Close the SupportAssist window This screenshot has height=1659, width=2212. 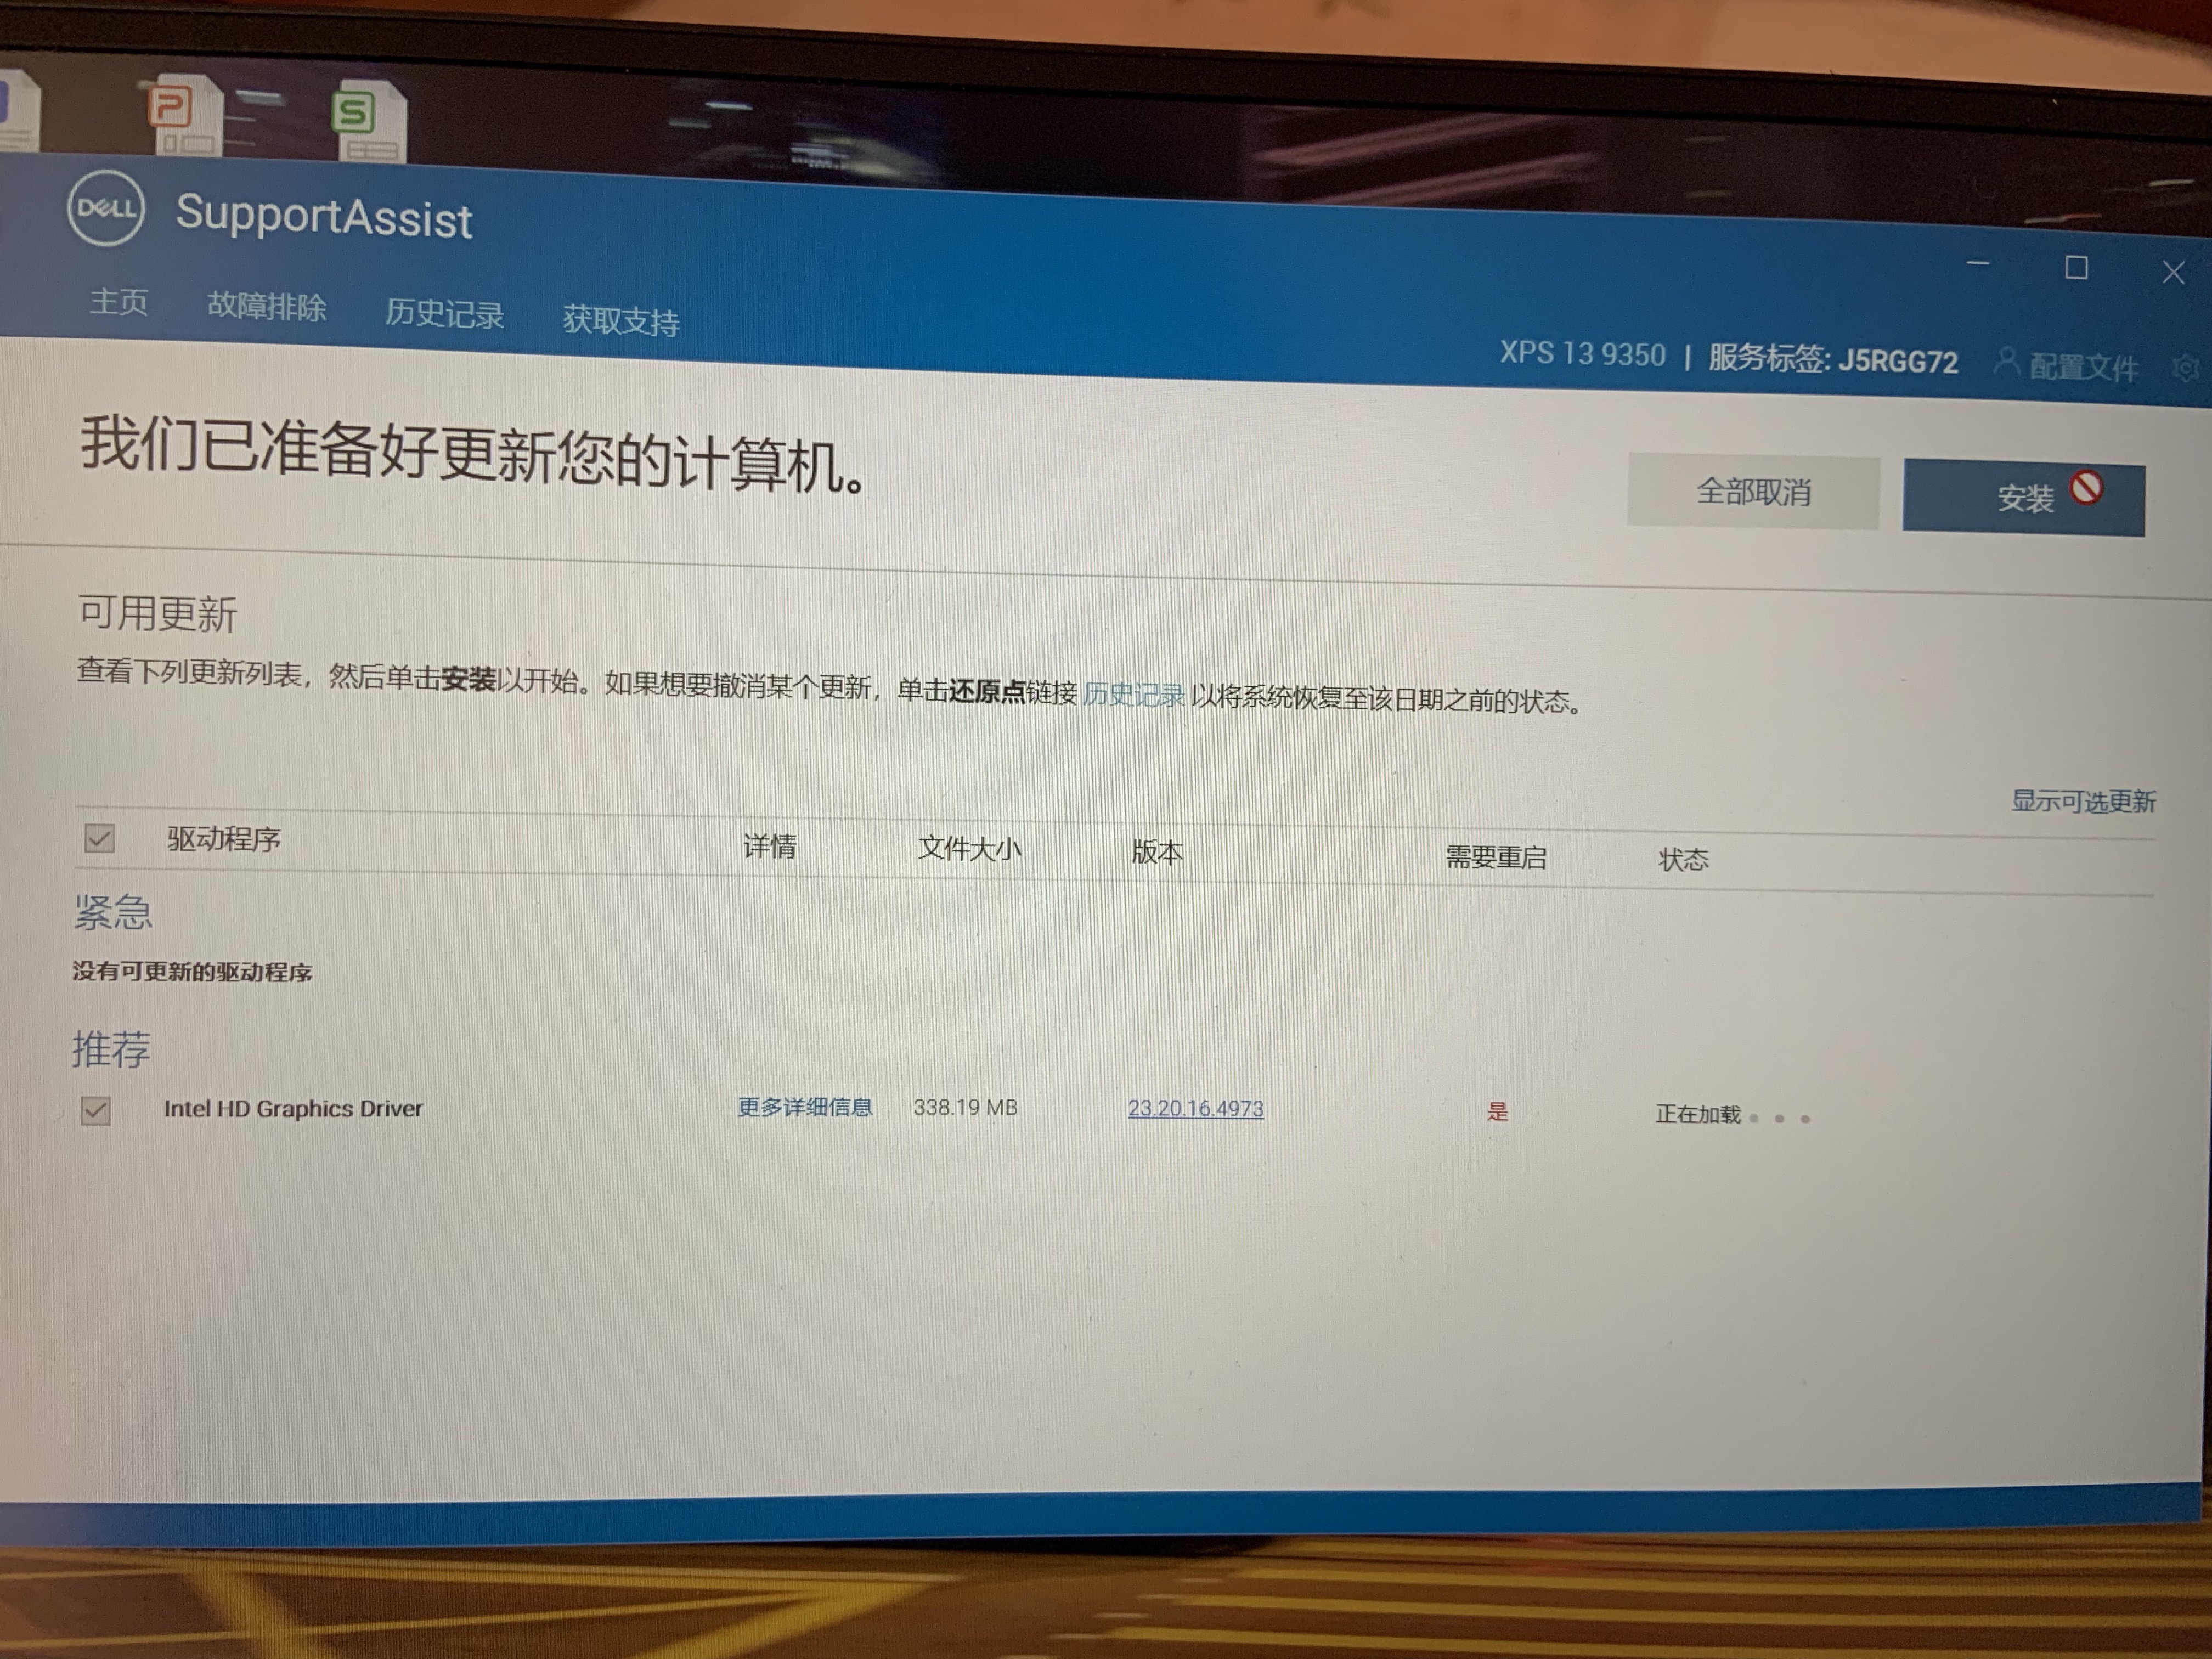(2173, 272)
